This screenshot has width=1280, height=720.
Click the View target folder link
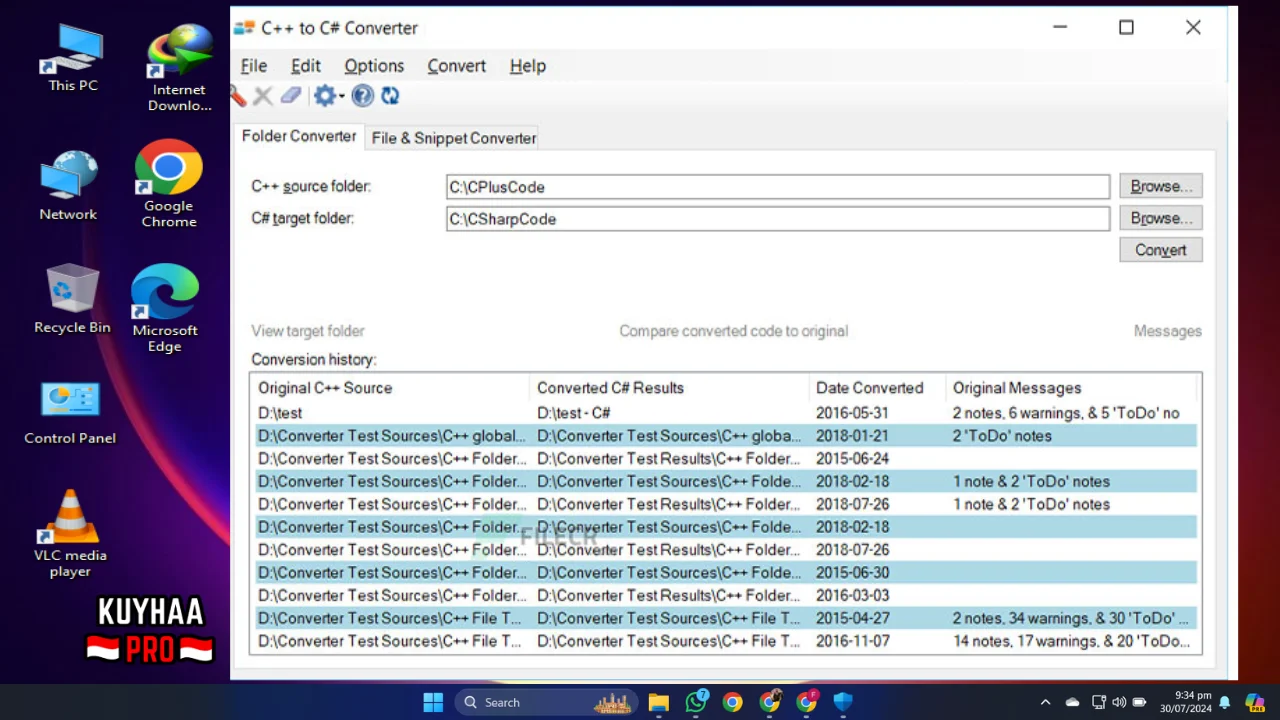pyautogui.click(x=308, y=331)
